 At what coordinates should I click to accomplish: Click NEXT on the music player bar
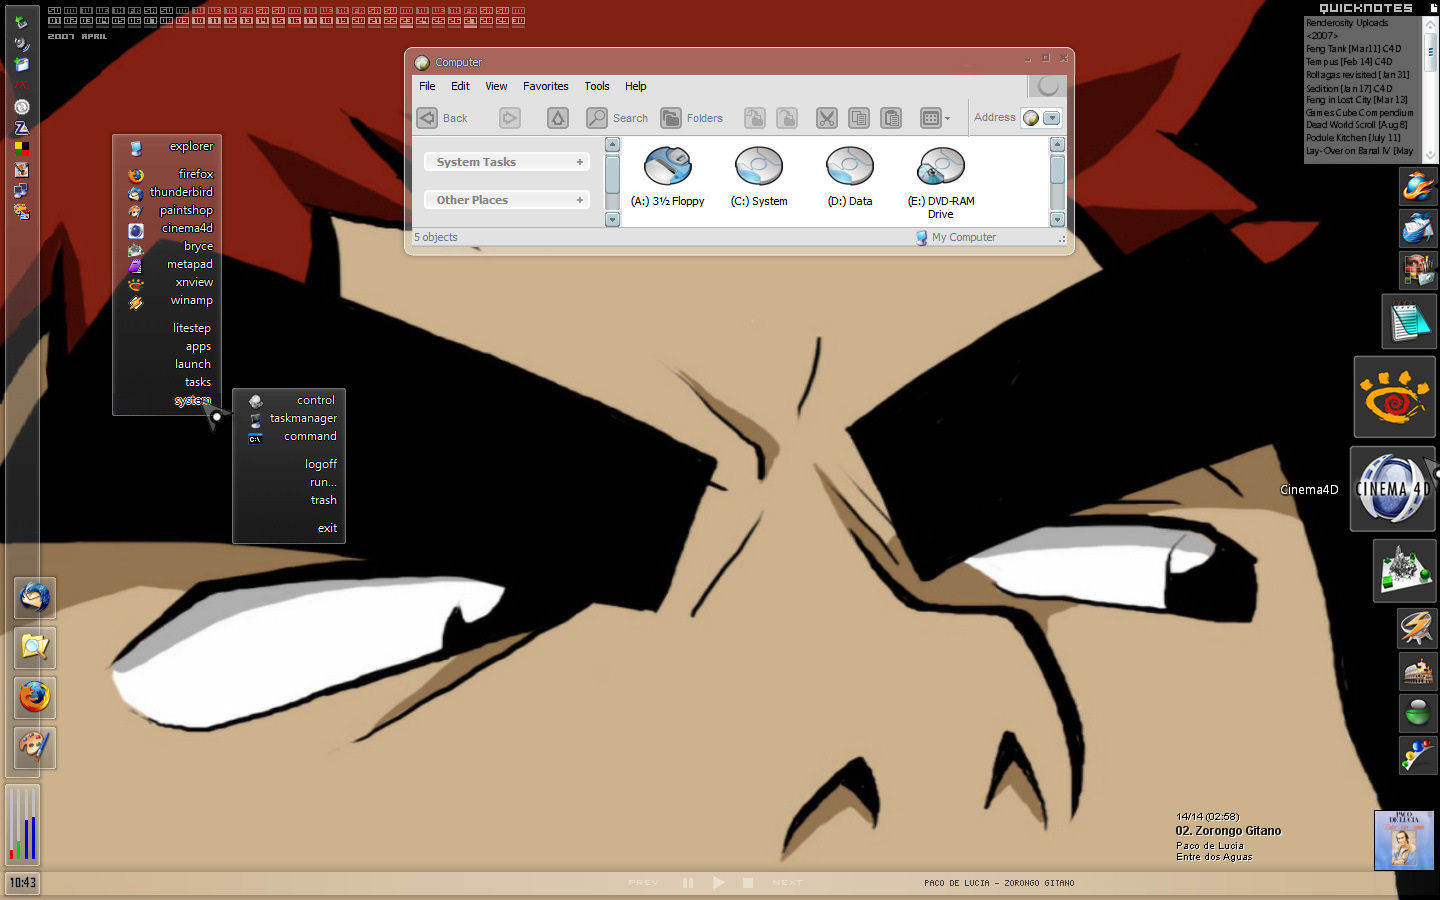(787, 883)
